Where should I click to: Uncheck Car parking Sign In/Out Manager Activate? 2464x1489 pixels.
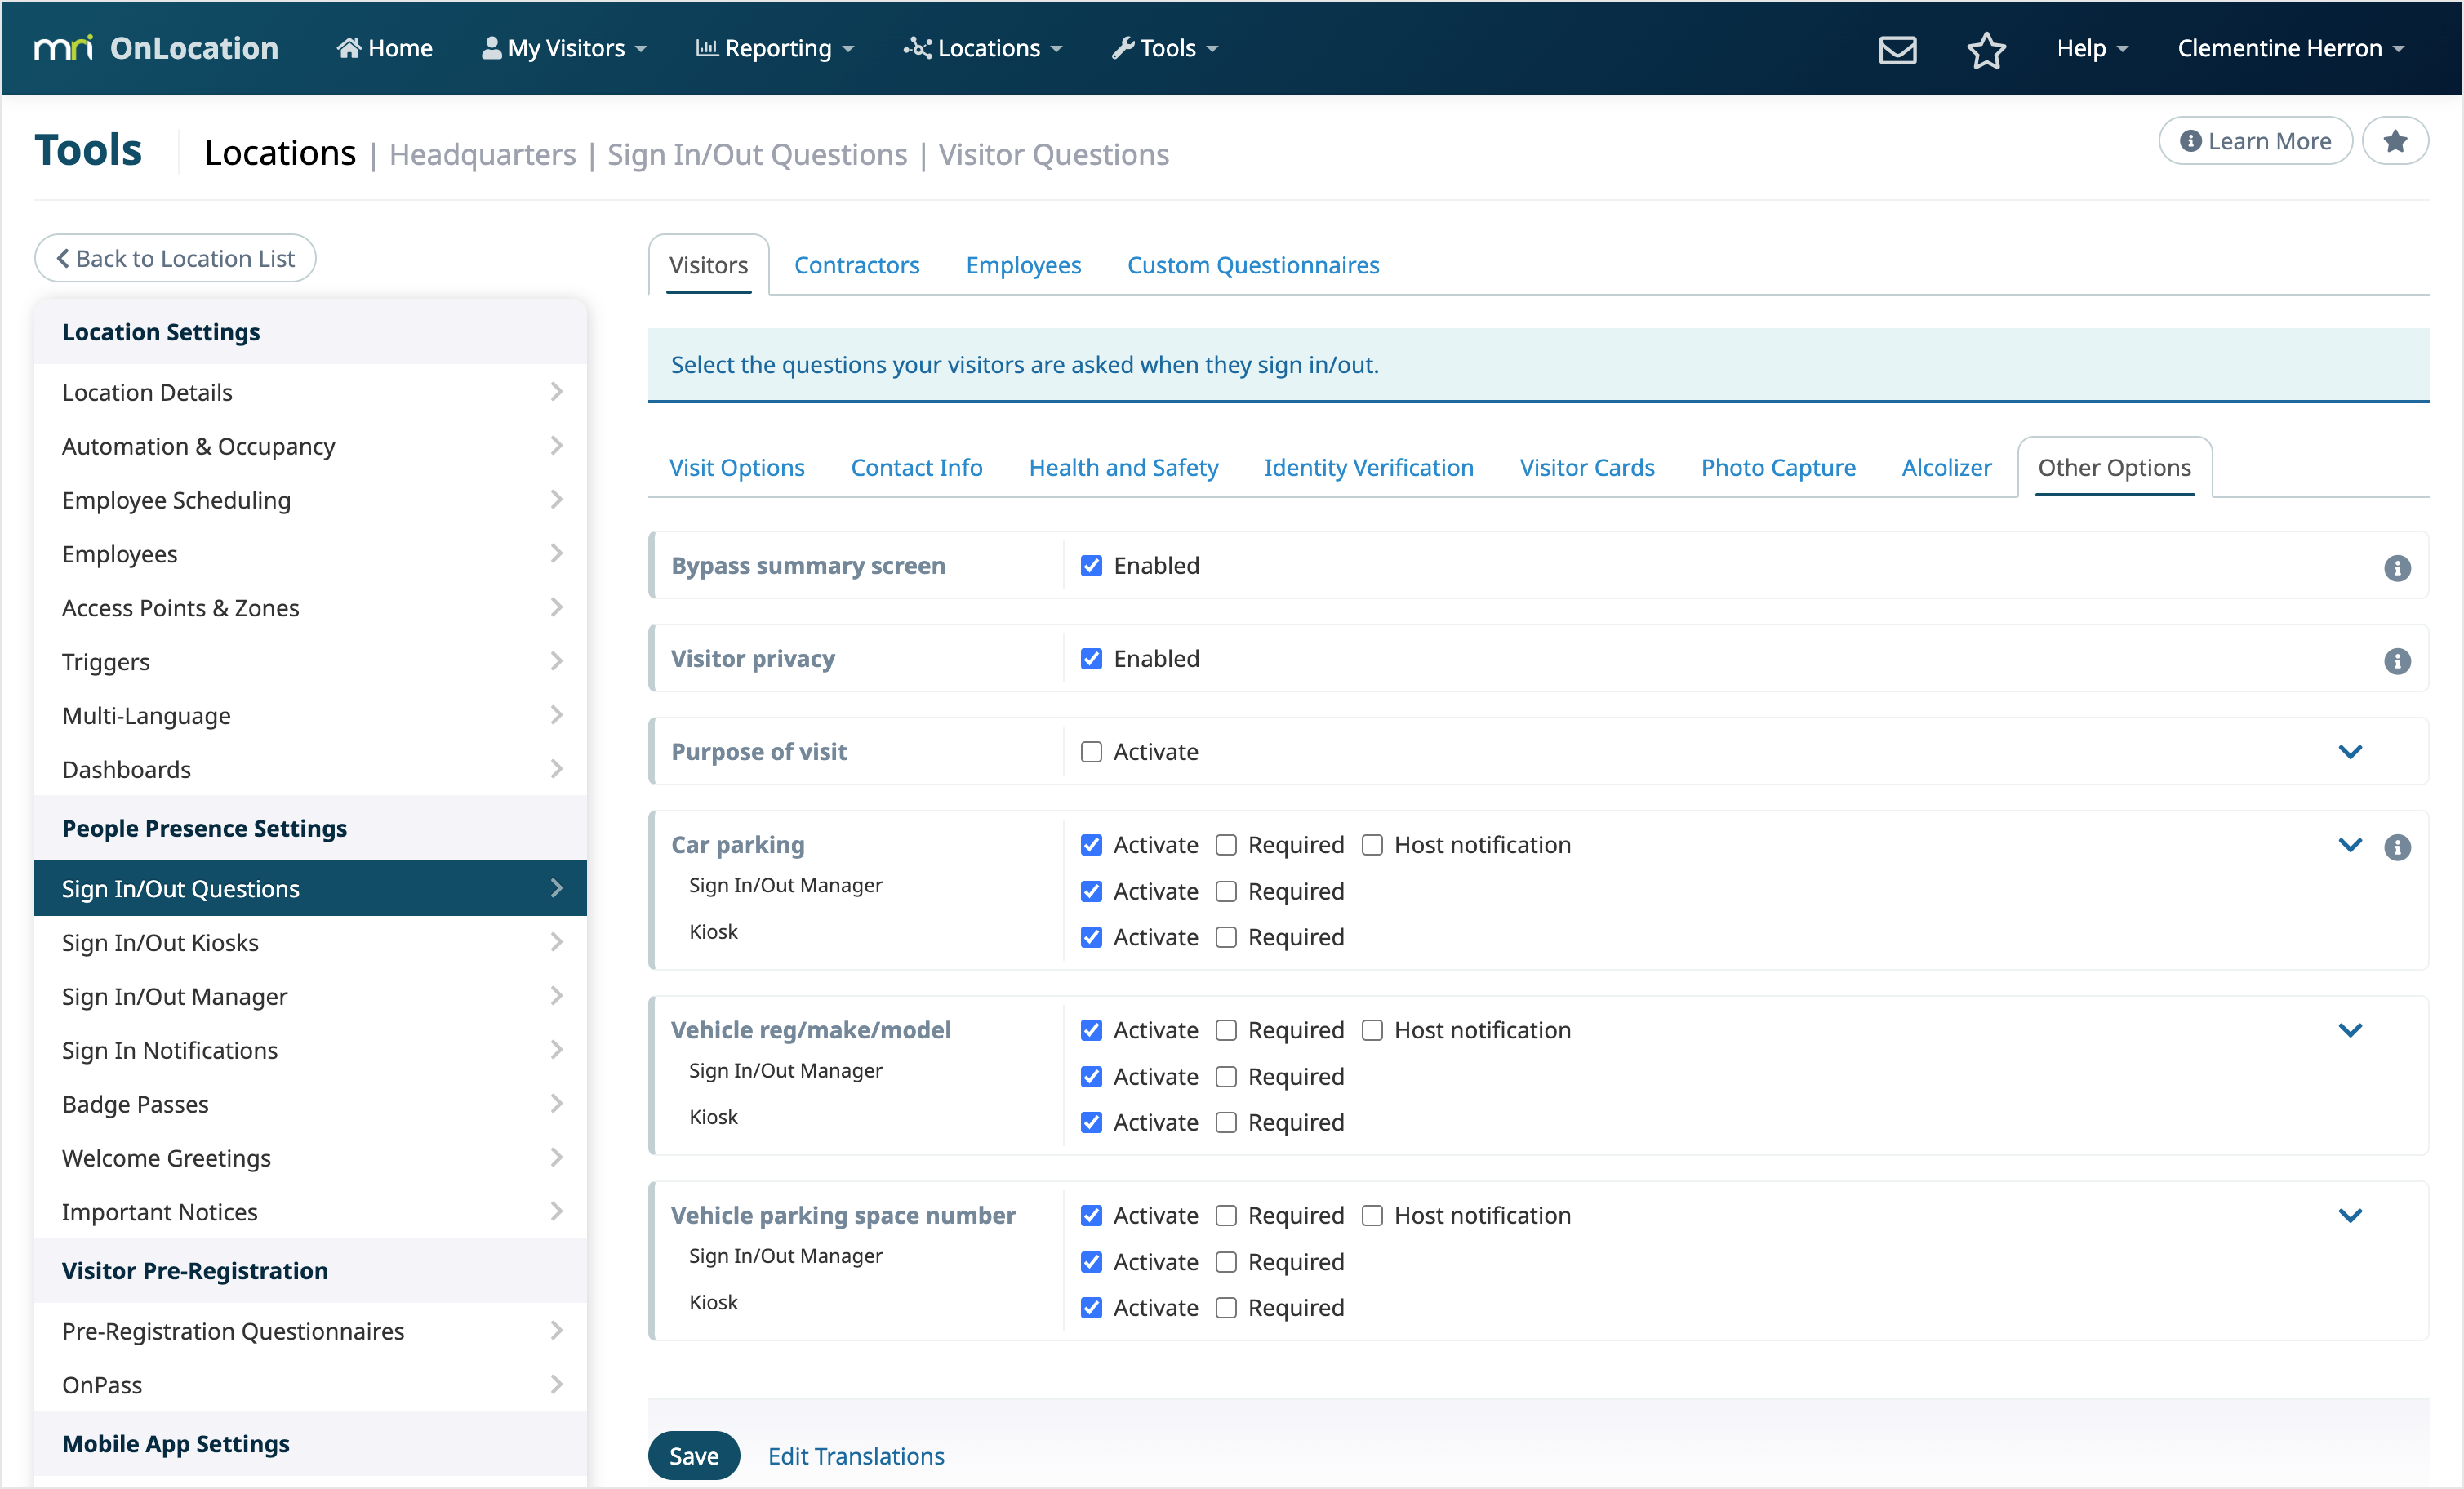pos(1091,890)
